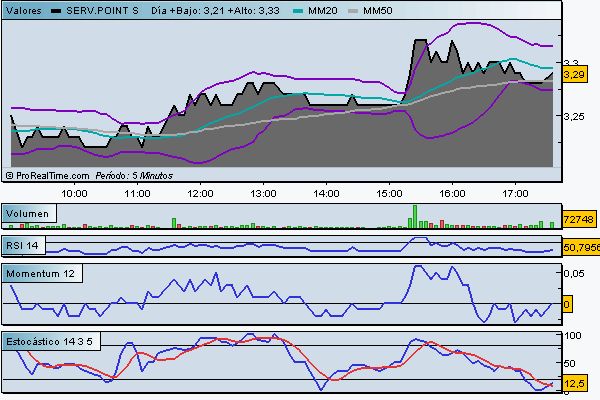Click the yellow 12,5 stochastic value tag
Image resolution: width=600 pixels, height=400 pixels.
573,383
